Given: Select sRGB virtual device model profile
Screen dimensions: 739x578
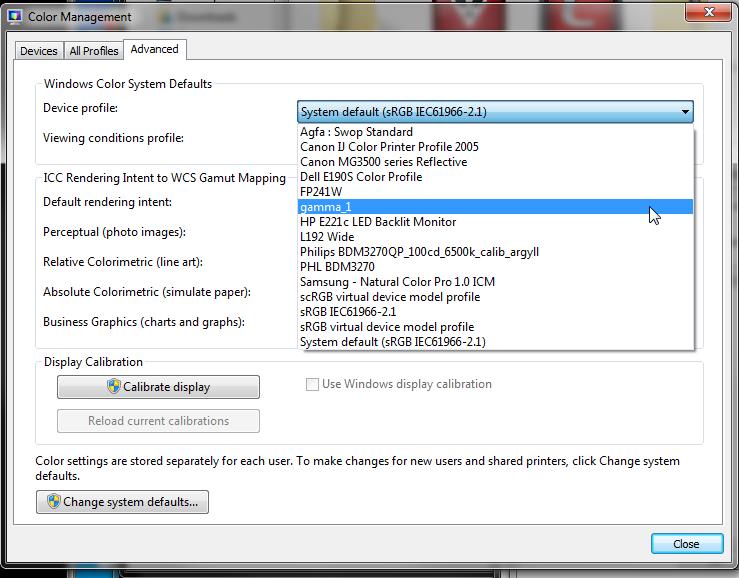Looking at the screenshot, I should [495, 327].
